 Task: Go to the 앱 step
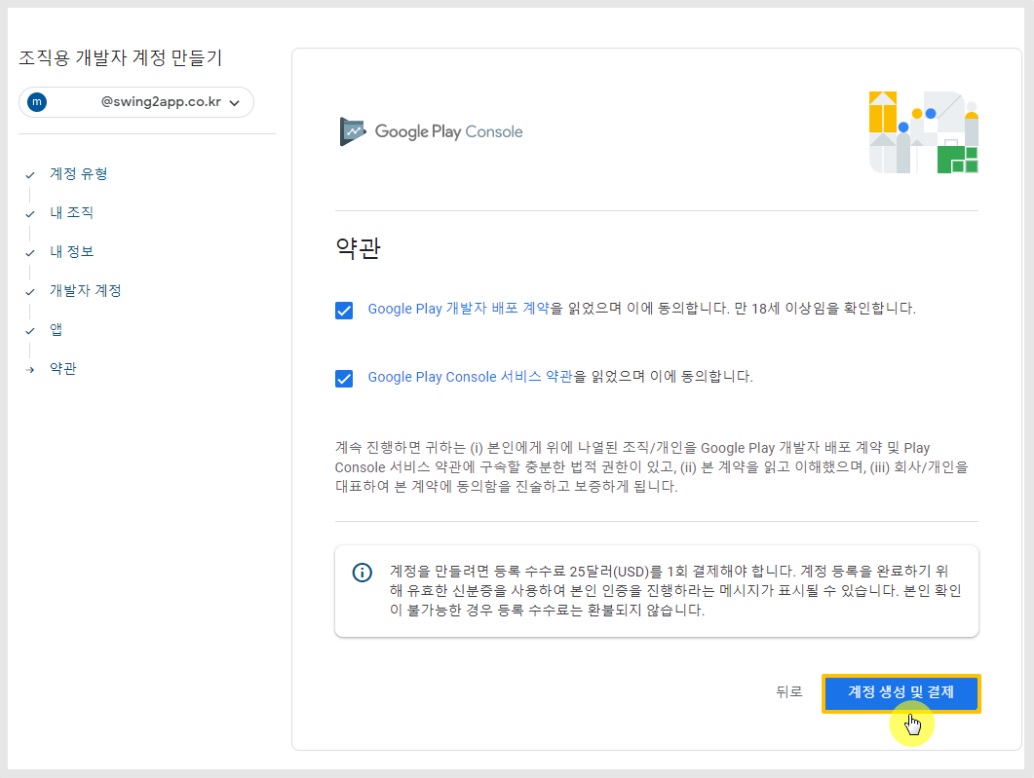pos(56,329)
